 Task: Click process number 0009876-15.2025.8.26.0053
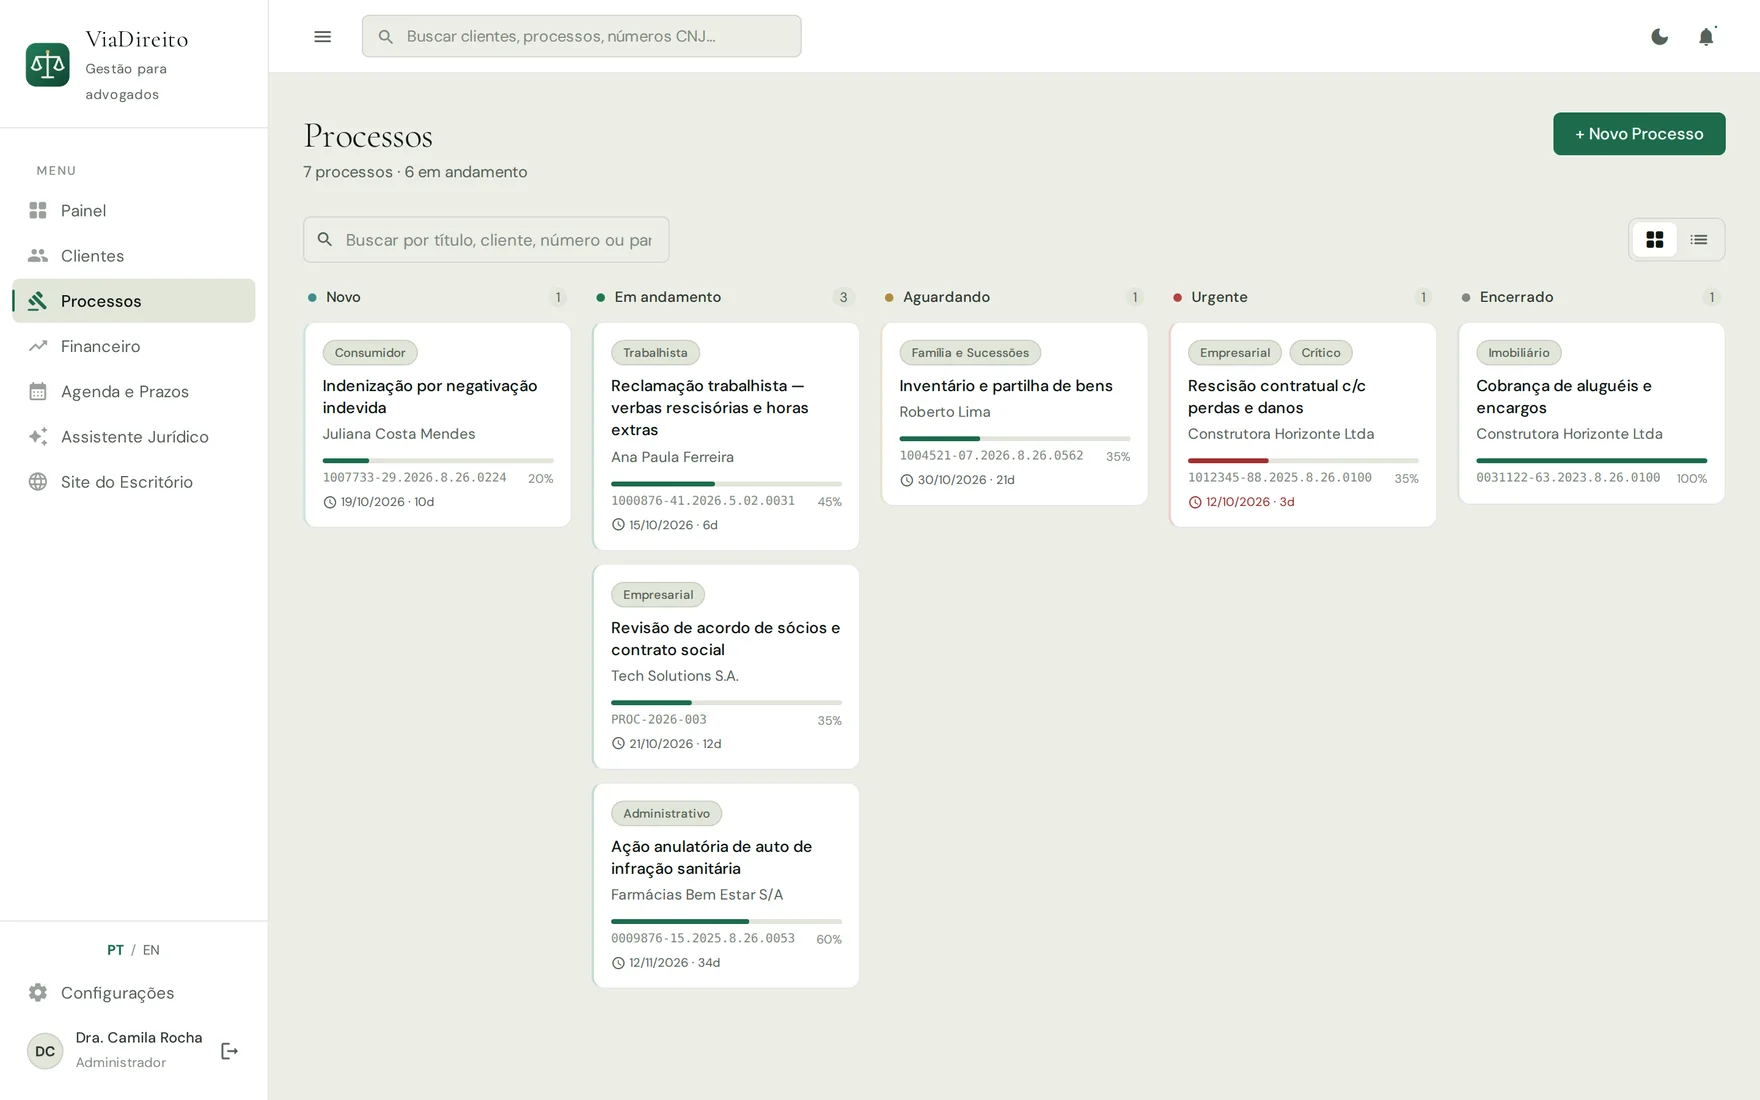pyautogui.click(x=703, y=939)
